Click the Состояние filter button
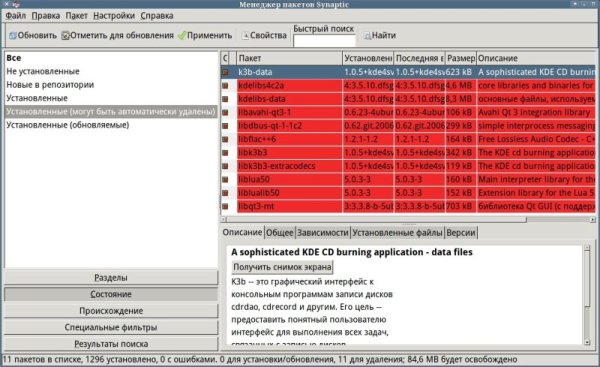 tap(111, 294)
